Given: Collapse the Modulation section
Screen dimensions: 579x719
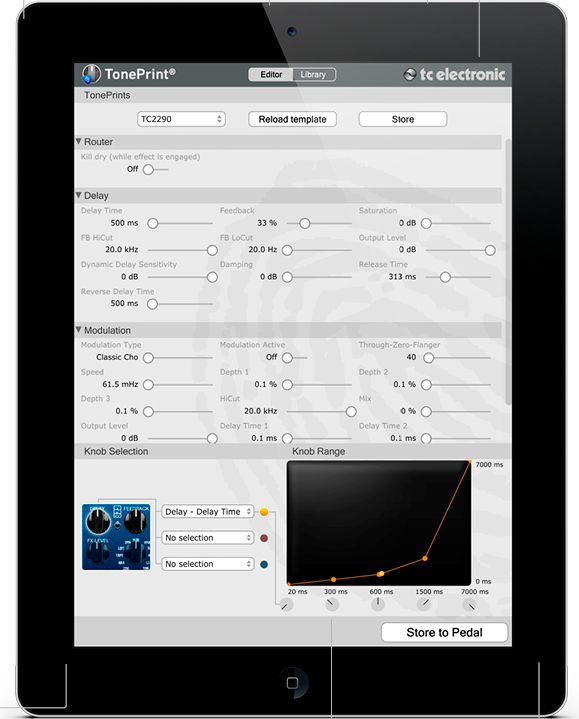Looking at the screenshot, I should click(78, 330).
